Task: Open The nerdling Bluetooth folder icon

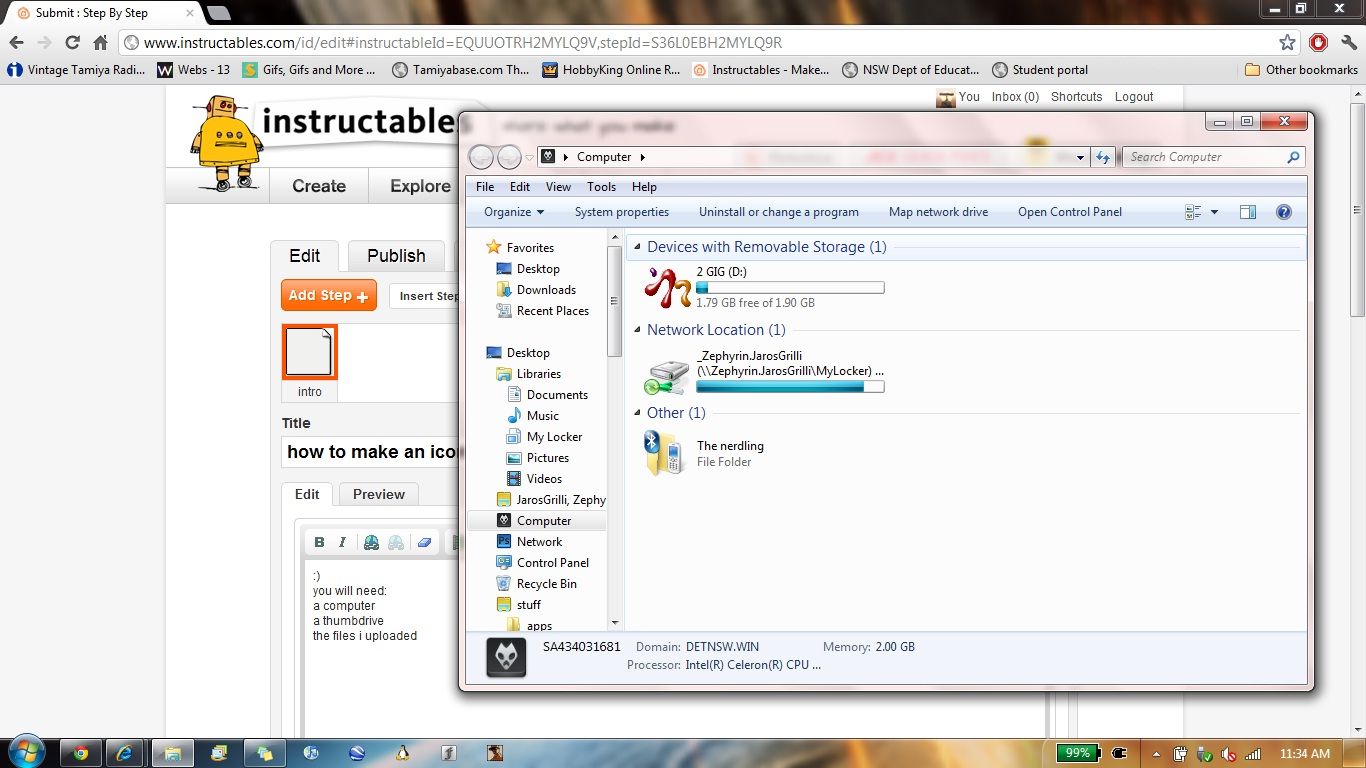Action: [x=664, y=453]
